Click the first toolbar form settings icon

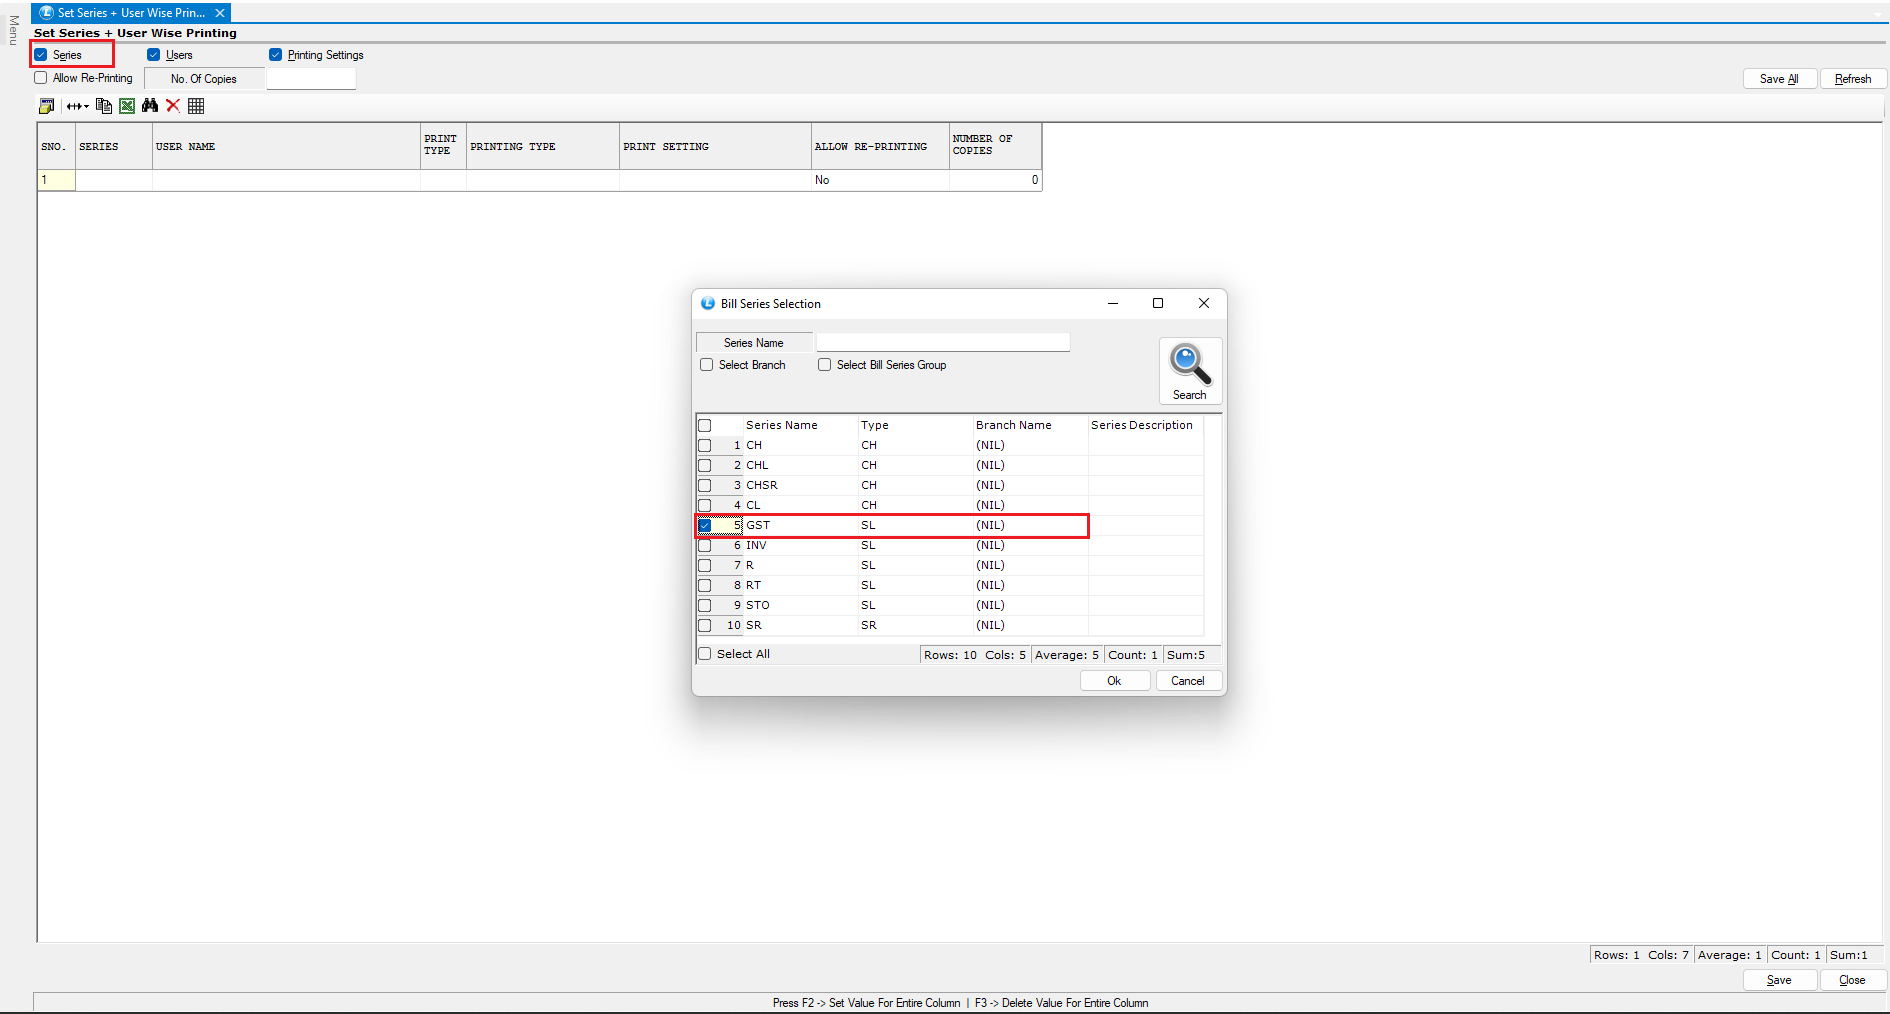tap(46, 106)
